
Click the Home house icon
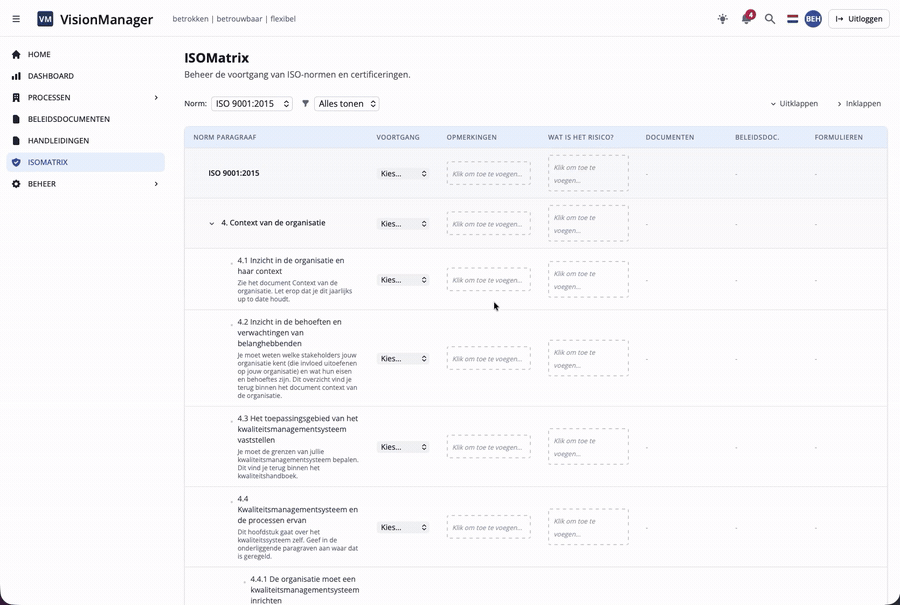point(16,55)
